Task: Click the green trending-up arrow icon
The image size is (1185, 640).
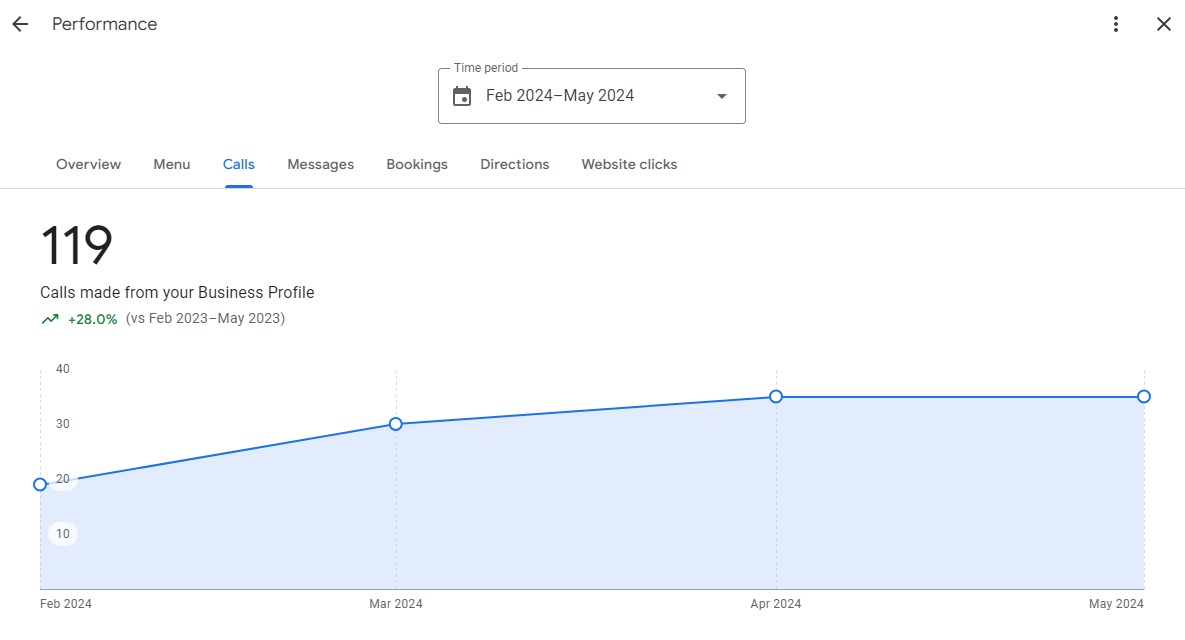Action: pyautogui.click(x=50, y=319)
